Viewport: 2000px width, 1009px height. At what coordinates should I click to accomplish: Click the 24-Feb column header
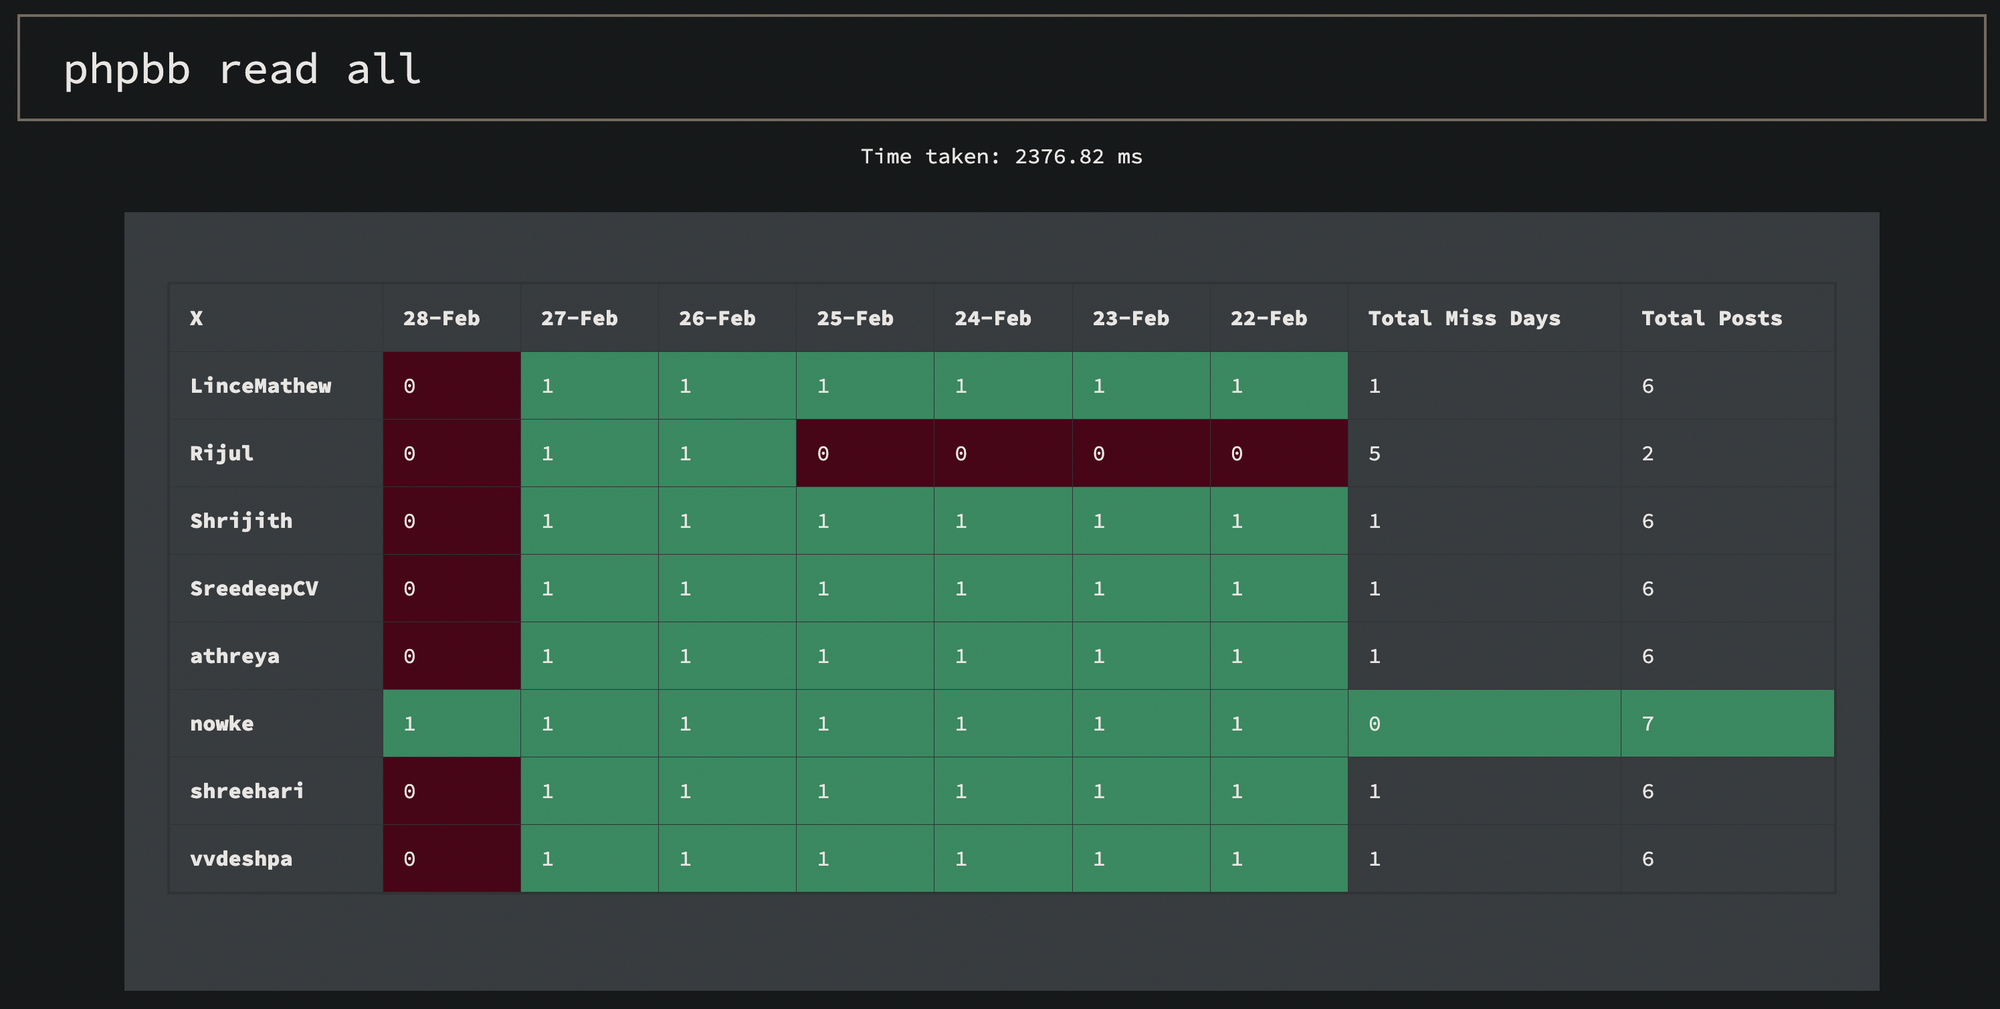tap(1004, 318)
